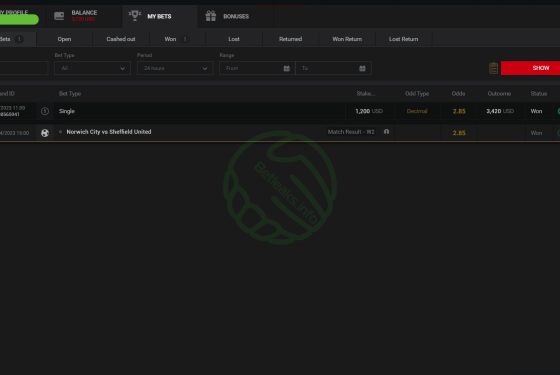Switch to the Won Return filter
560x375 pixels.
347,39
